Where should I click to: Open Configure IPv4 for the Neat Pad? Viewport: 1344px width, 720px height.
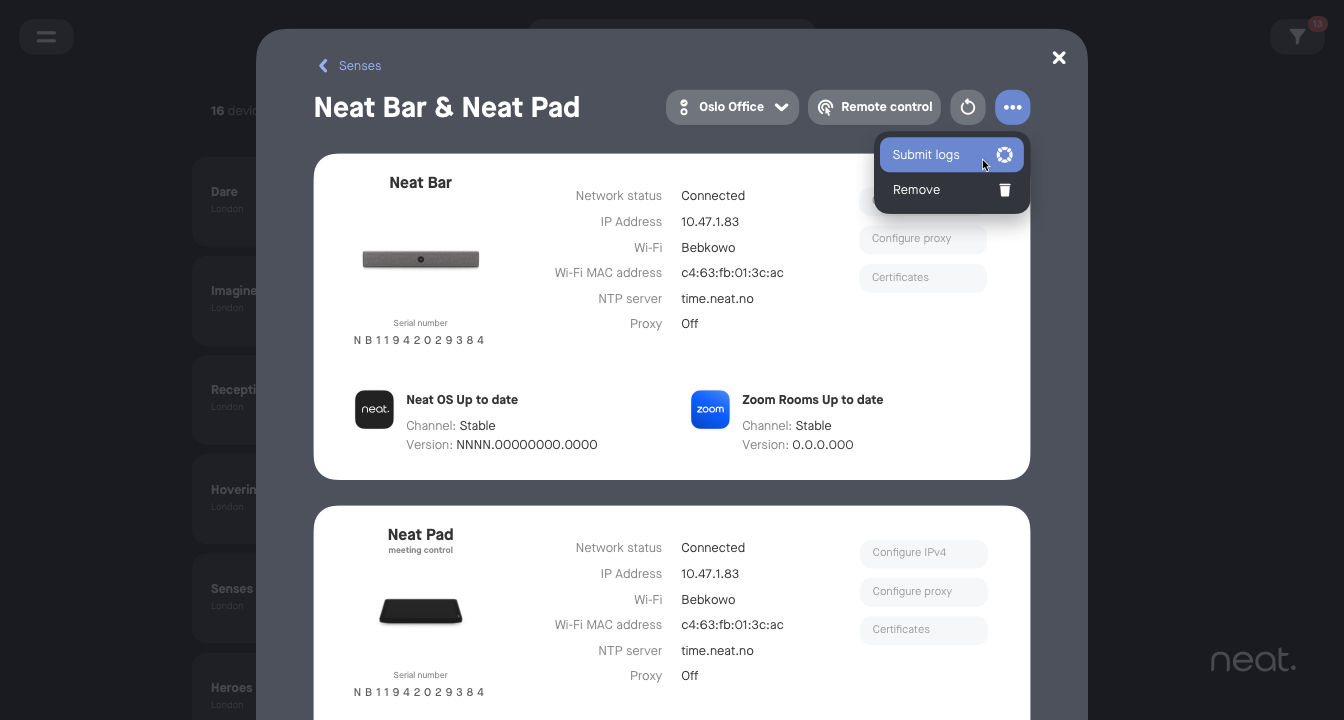(x=922, y=553)
